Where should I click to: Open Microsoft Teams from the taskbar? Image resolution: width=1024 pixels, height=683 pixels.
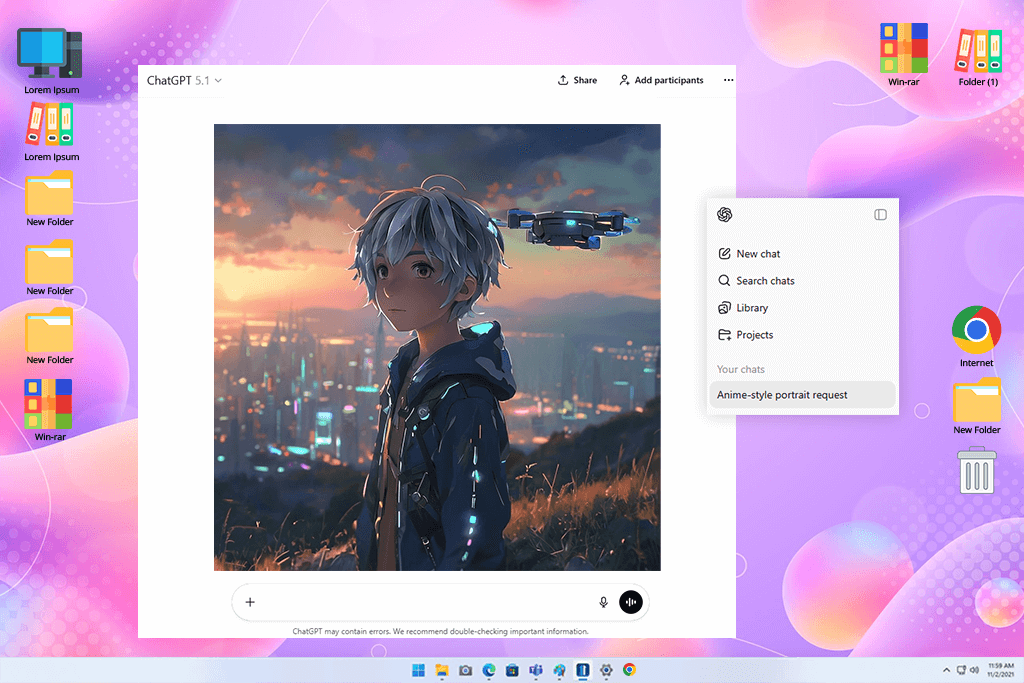pos(536,671)
